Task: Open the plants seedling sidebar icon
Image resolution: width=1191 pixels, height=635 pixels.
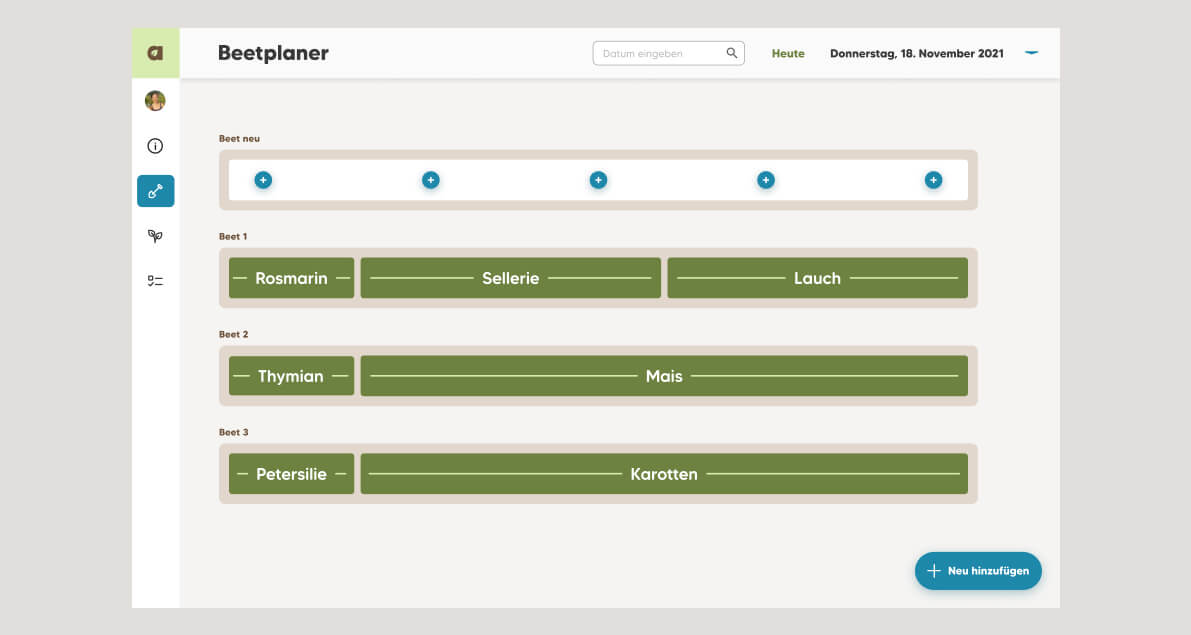Action: pyautogui.click(x=155, y=236)
